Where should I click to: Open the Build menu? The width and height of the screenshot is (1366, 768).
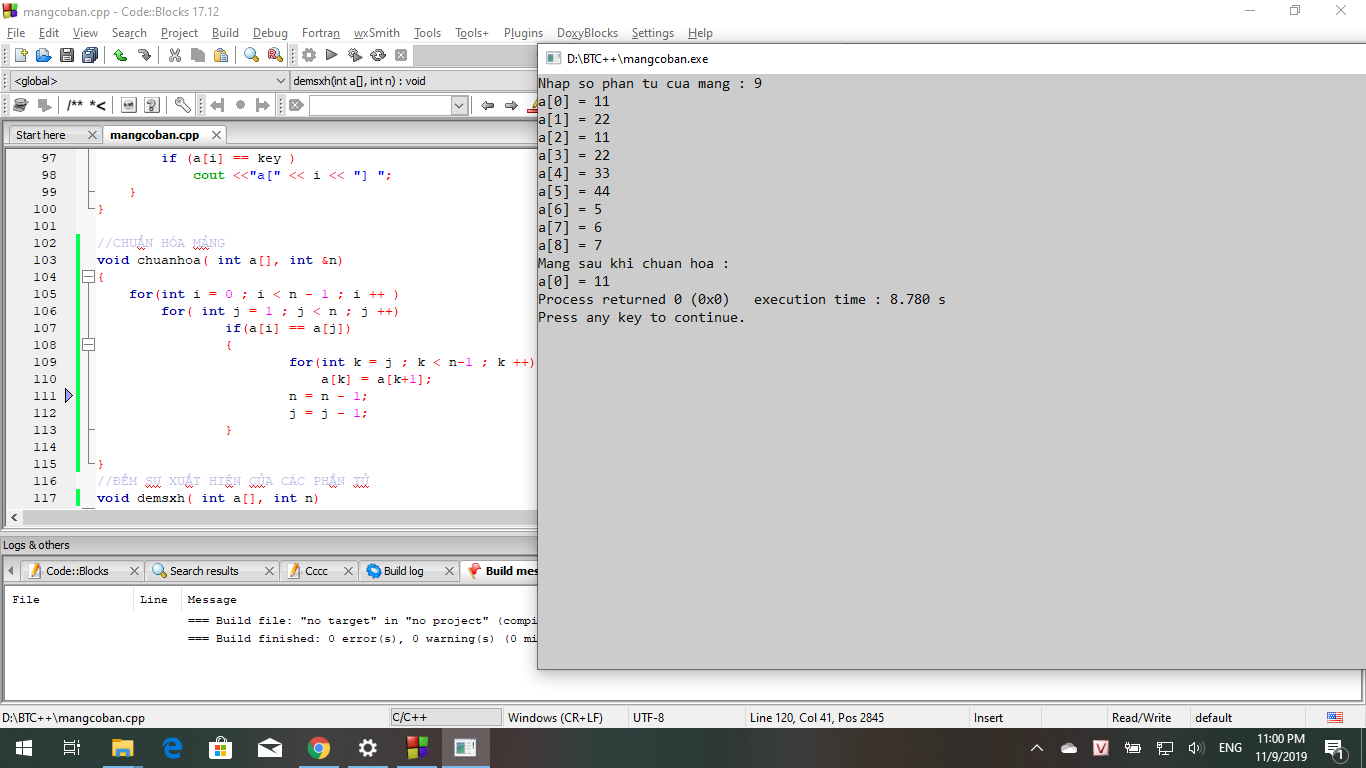click(x=225, y=33)
